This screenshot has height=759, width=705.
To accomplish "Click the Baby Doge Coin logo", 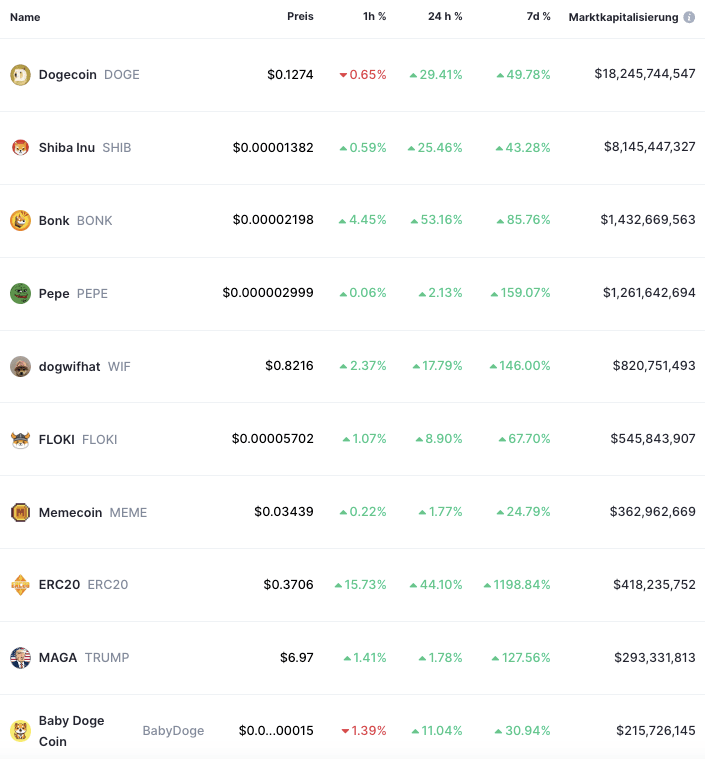I will (x=20, y=731).
